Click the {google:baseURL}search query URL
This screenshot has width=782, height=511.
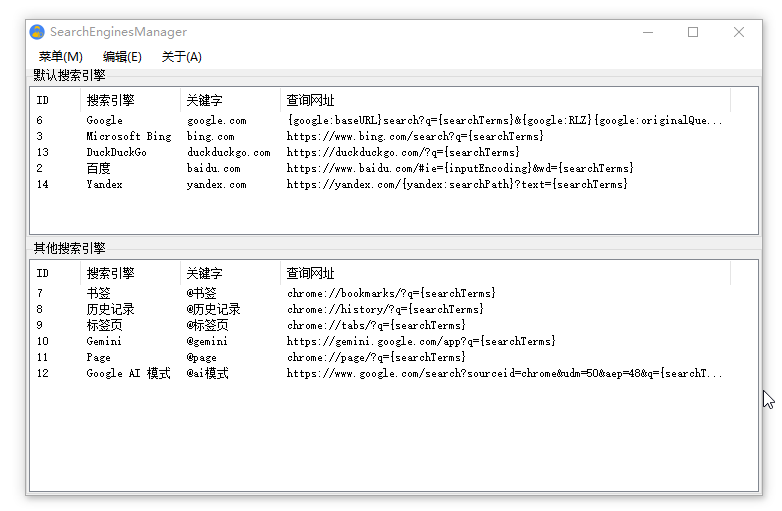tap(504, 120)
